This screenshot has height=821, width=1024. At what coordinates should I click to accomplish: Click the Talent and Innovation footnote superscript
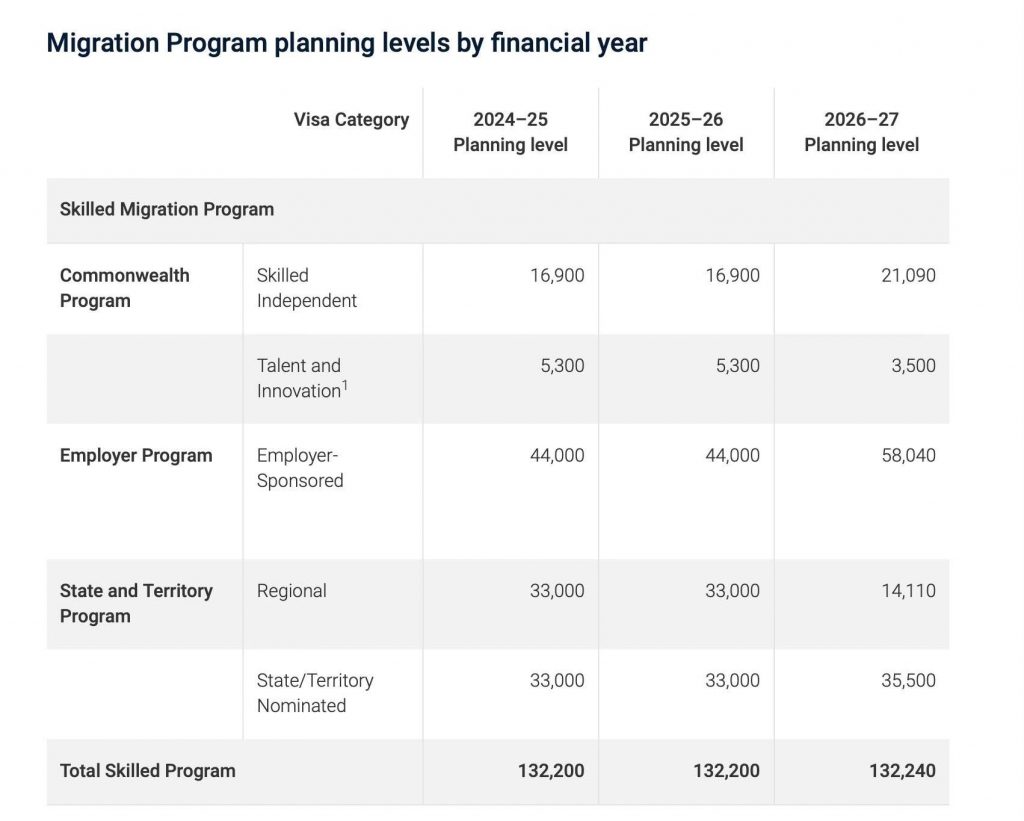pyautogui.click(x=345, y=385)
